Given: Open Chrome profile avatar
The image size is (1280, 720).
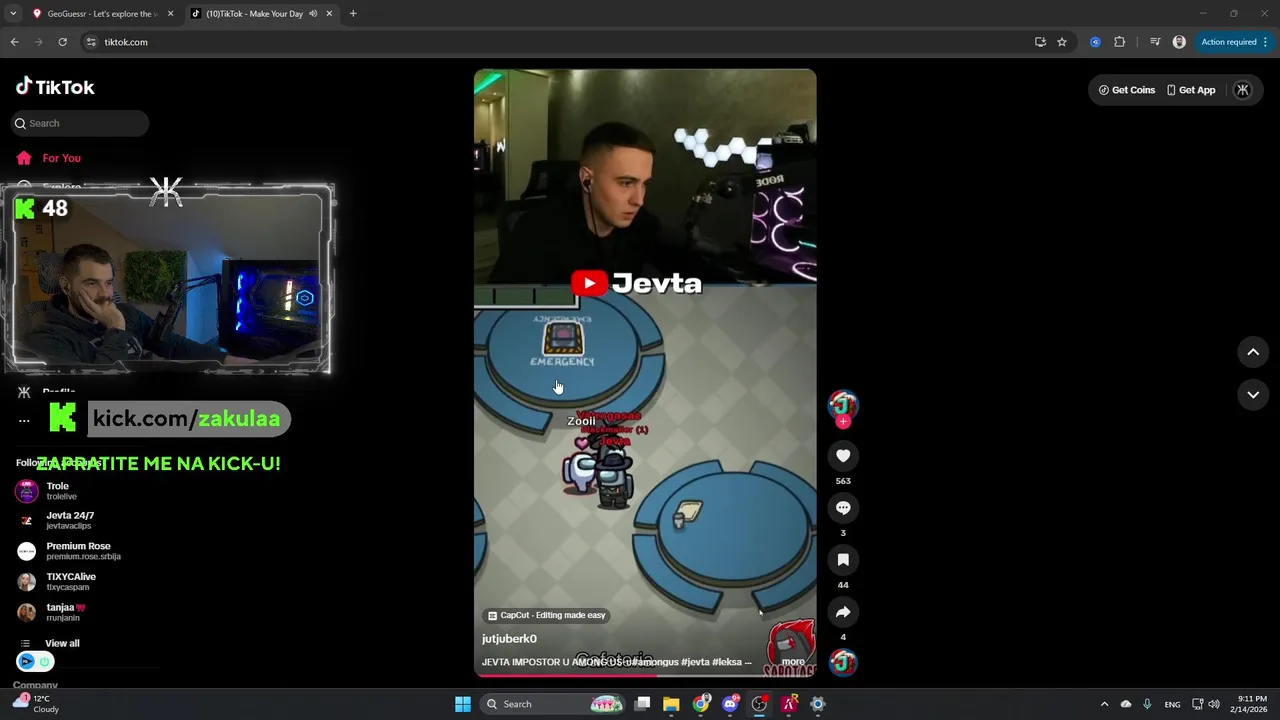Looking at the screenshot, I should pos(1179,42).
